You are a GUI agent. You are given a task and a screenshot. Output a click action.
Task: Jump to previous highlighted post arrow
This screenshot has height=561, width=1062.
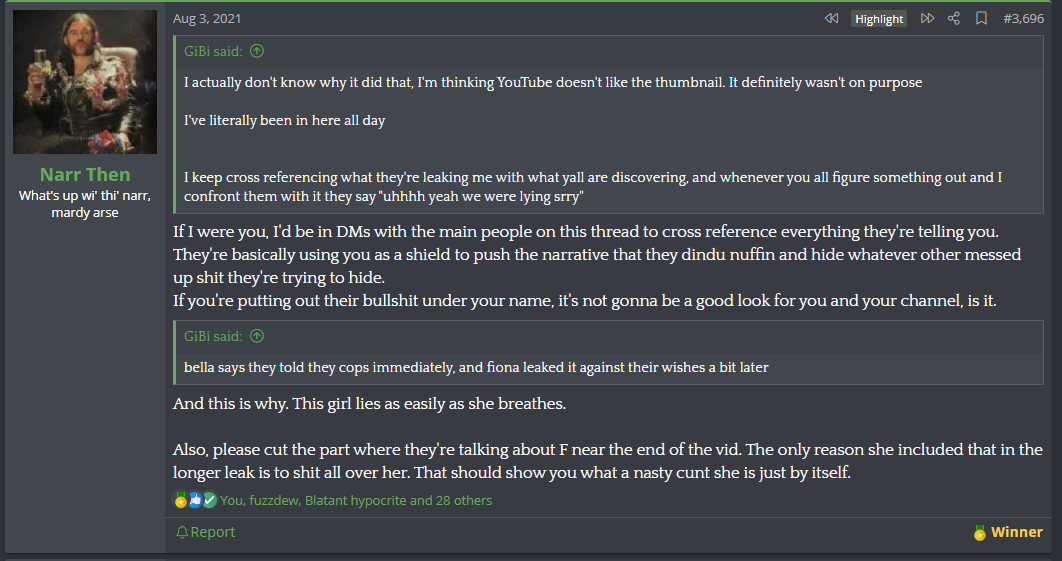tap(831, 18)
